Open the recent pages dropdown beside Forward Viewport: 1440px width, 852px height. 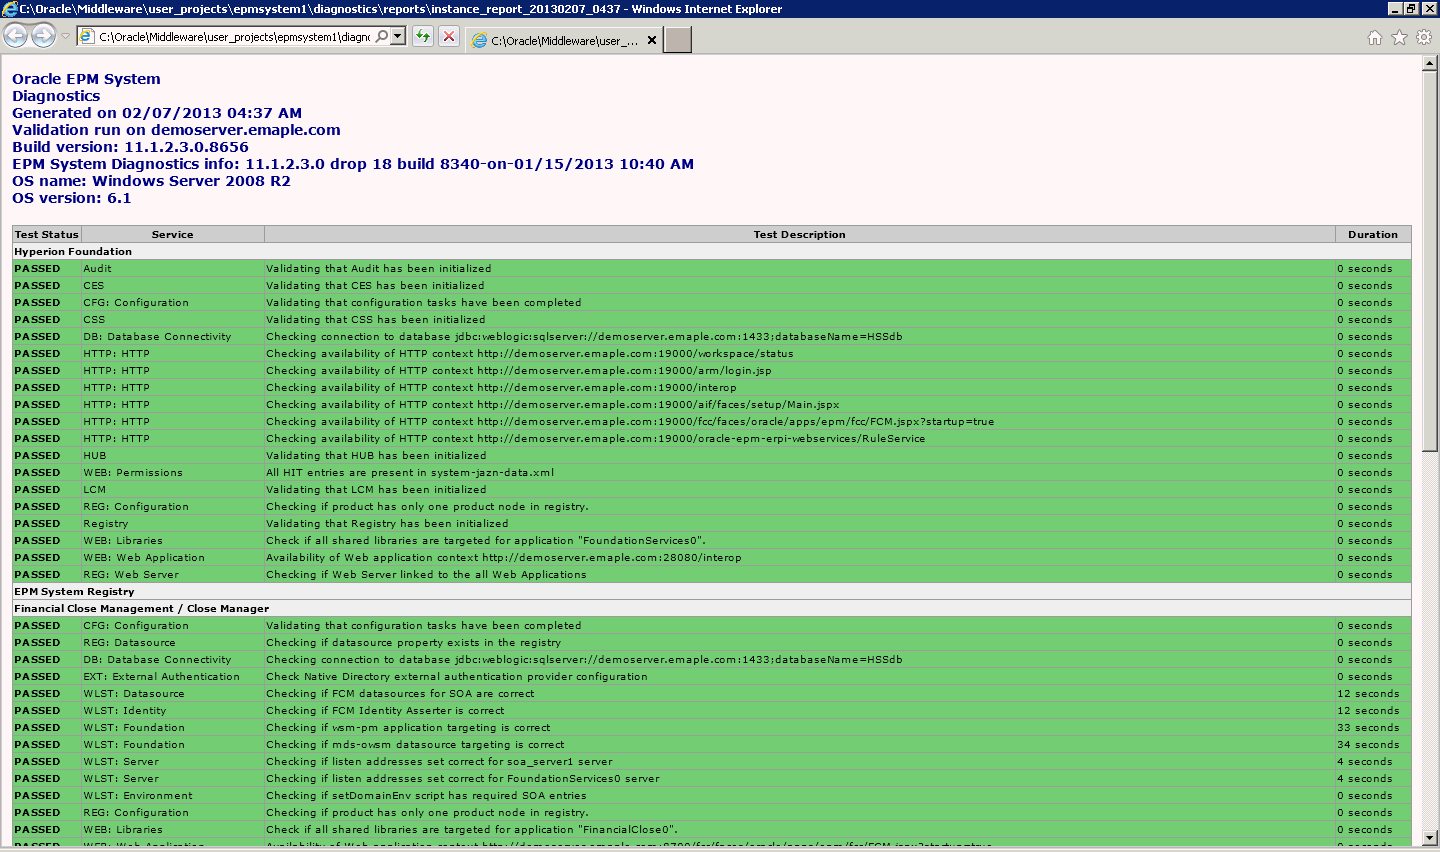click(65, 37)
